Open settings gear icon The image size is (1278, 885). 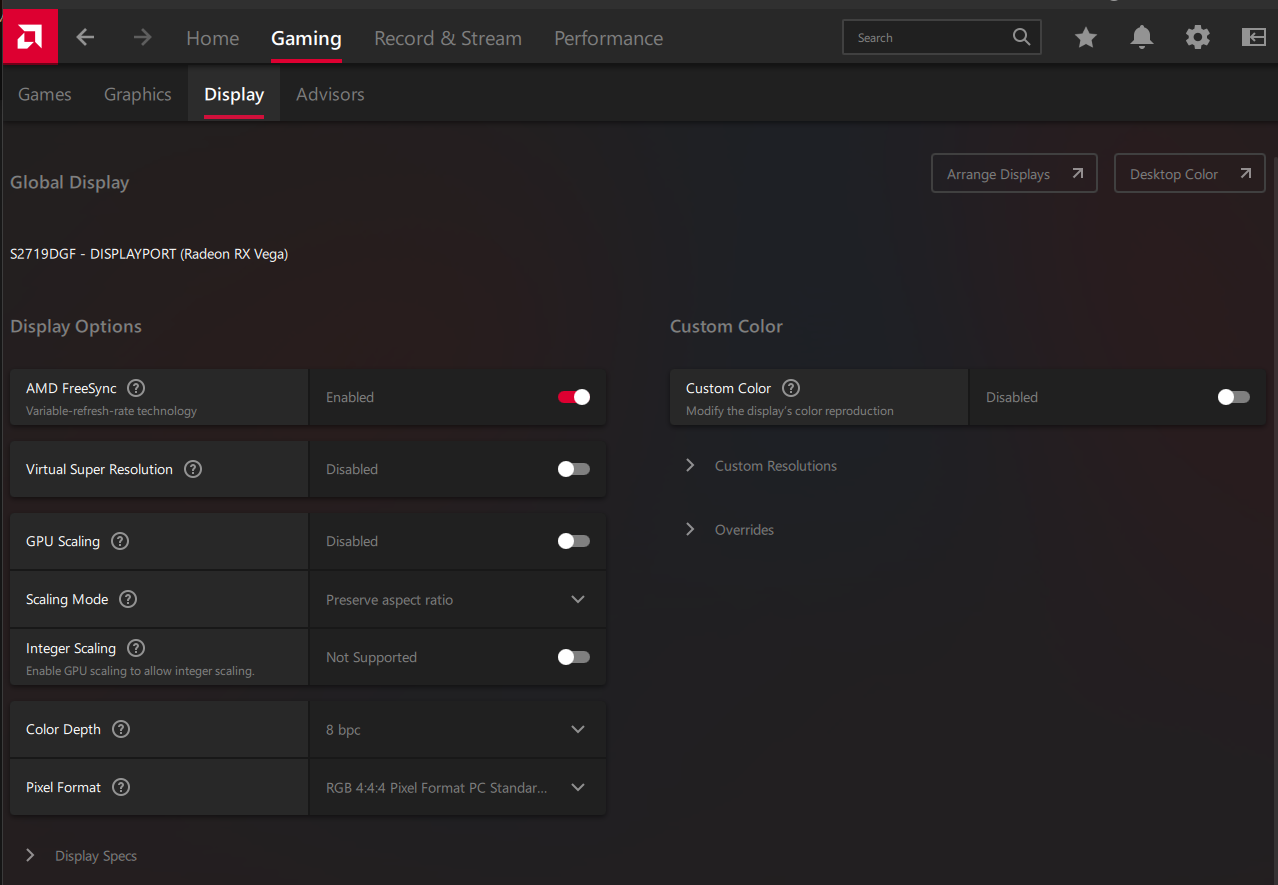(x=1198, y=38)
